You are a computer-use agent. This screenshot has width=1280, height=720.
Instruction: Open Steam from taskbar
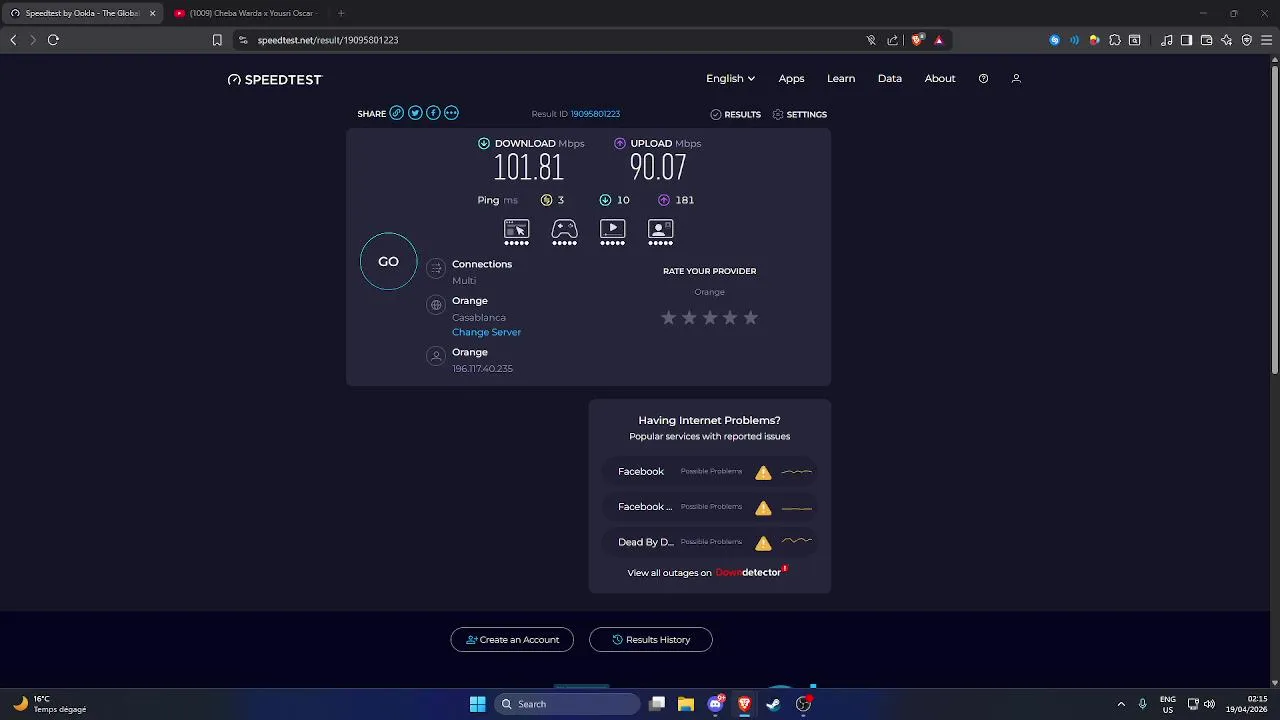(x=773, y=704)
